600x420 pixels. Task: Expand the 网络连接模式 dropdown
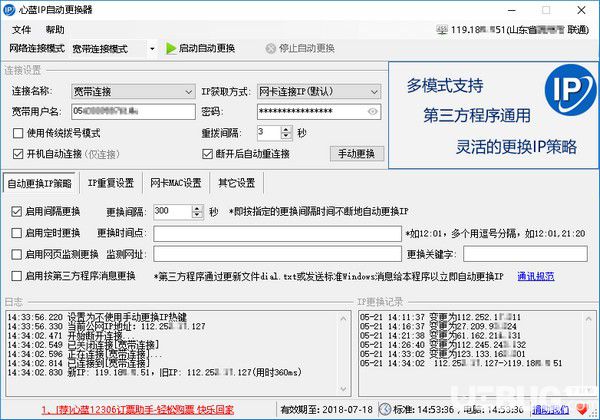point(152,49)
